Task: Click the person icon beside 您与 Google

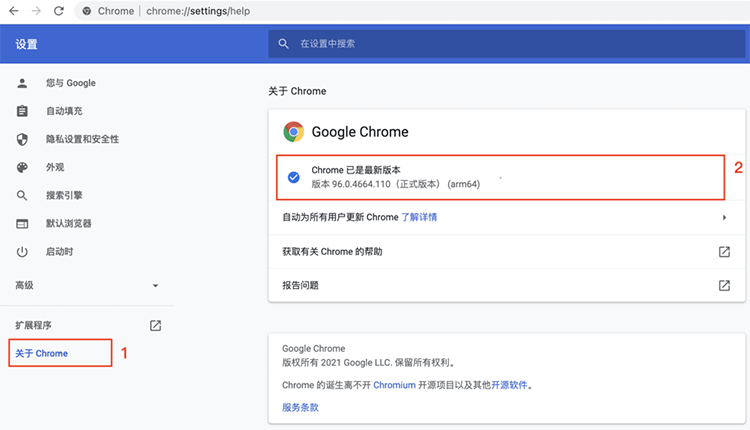Action: click(x=22, y=83)
